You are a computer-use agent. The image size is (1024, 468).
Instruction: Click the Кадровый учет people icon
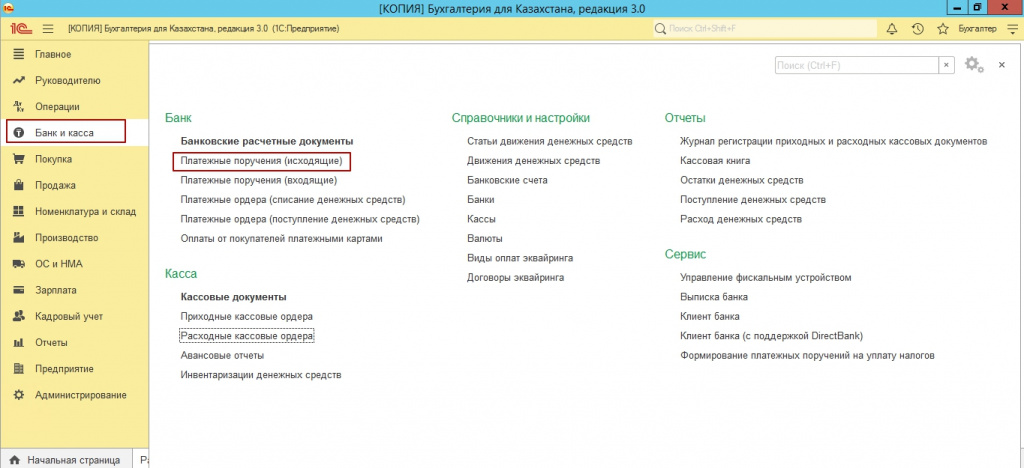point(19,317)
